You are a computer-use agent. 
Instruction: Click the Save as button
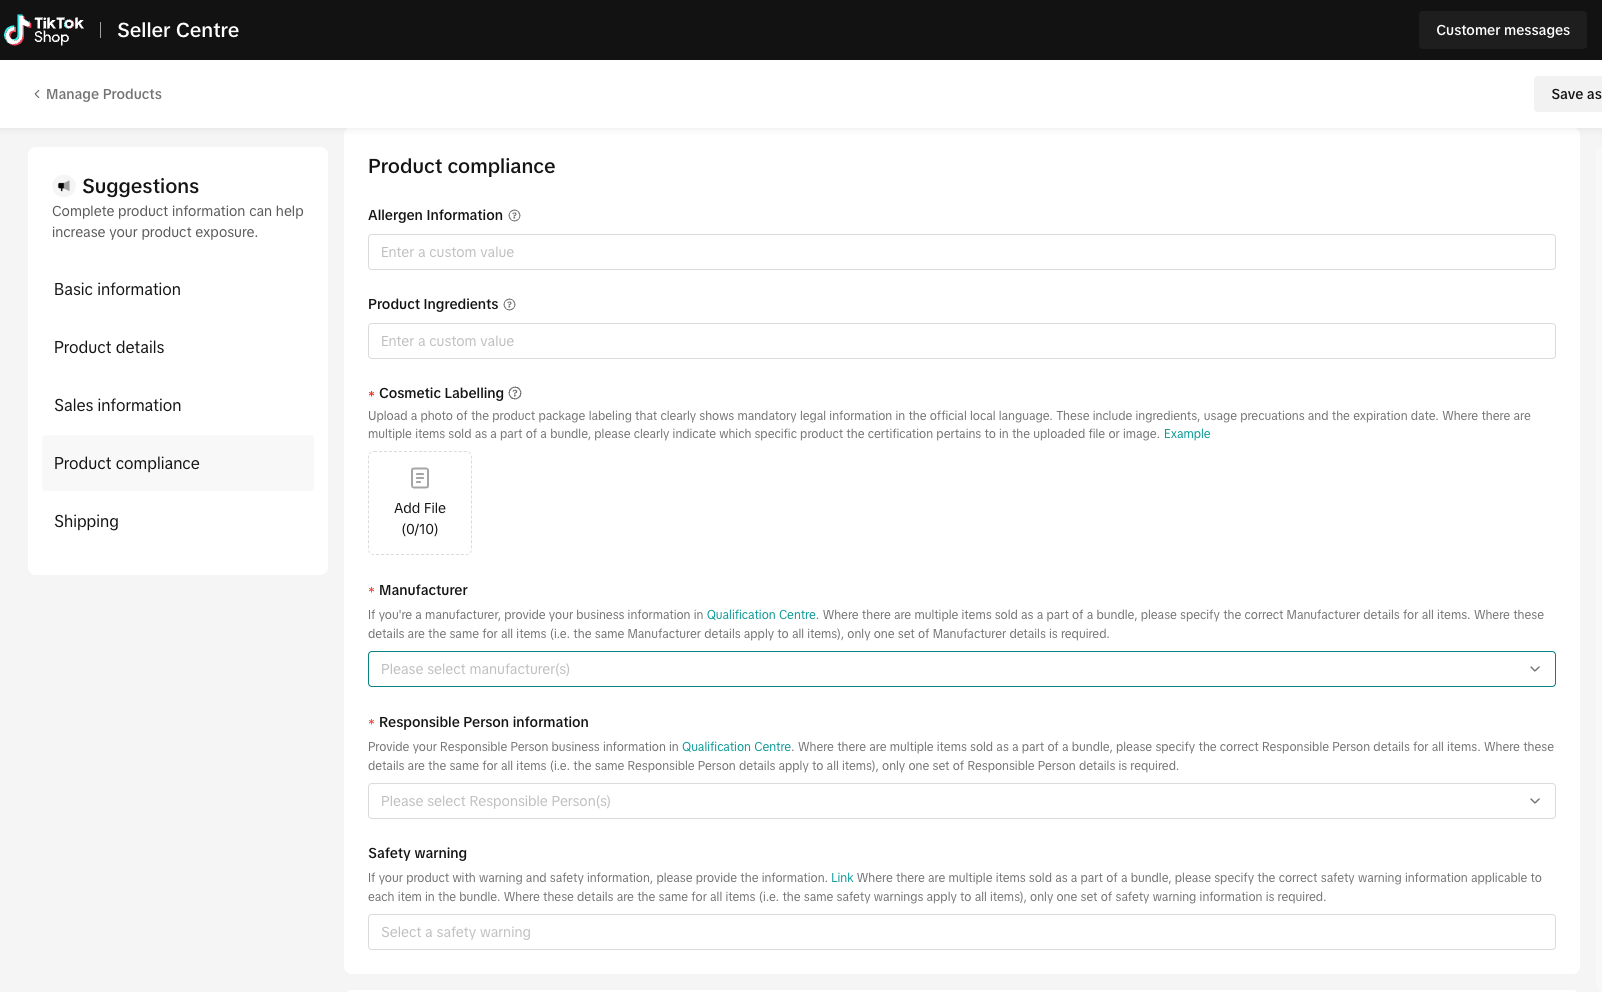click(x=1568, y=94)
